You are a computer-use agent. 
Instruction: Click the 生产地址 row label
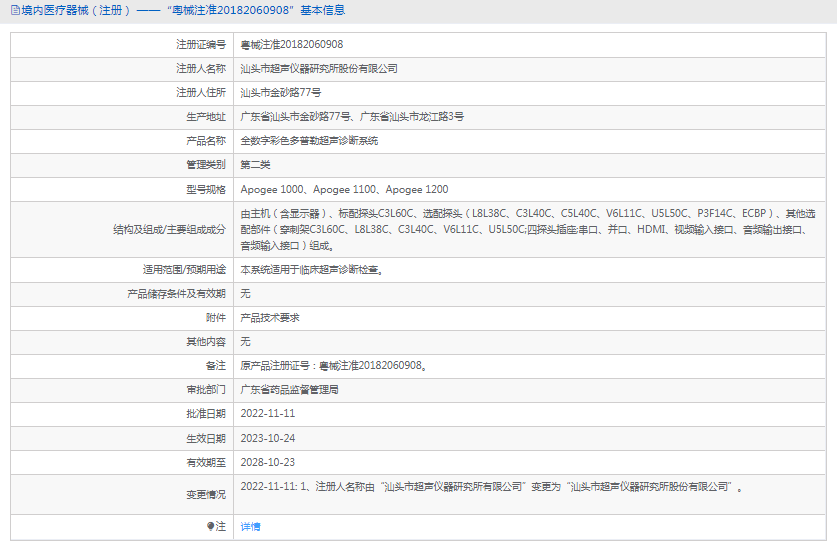(206, 116)
